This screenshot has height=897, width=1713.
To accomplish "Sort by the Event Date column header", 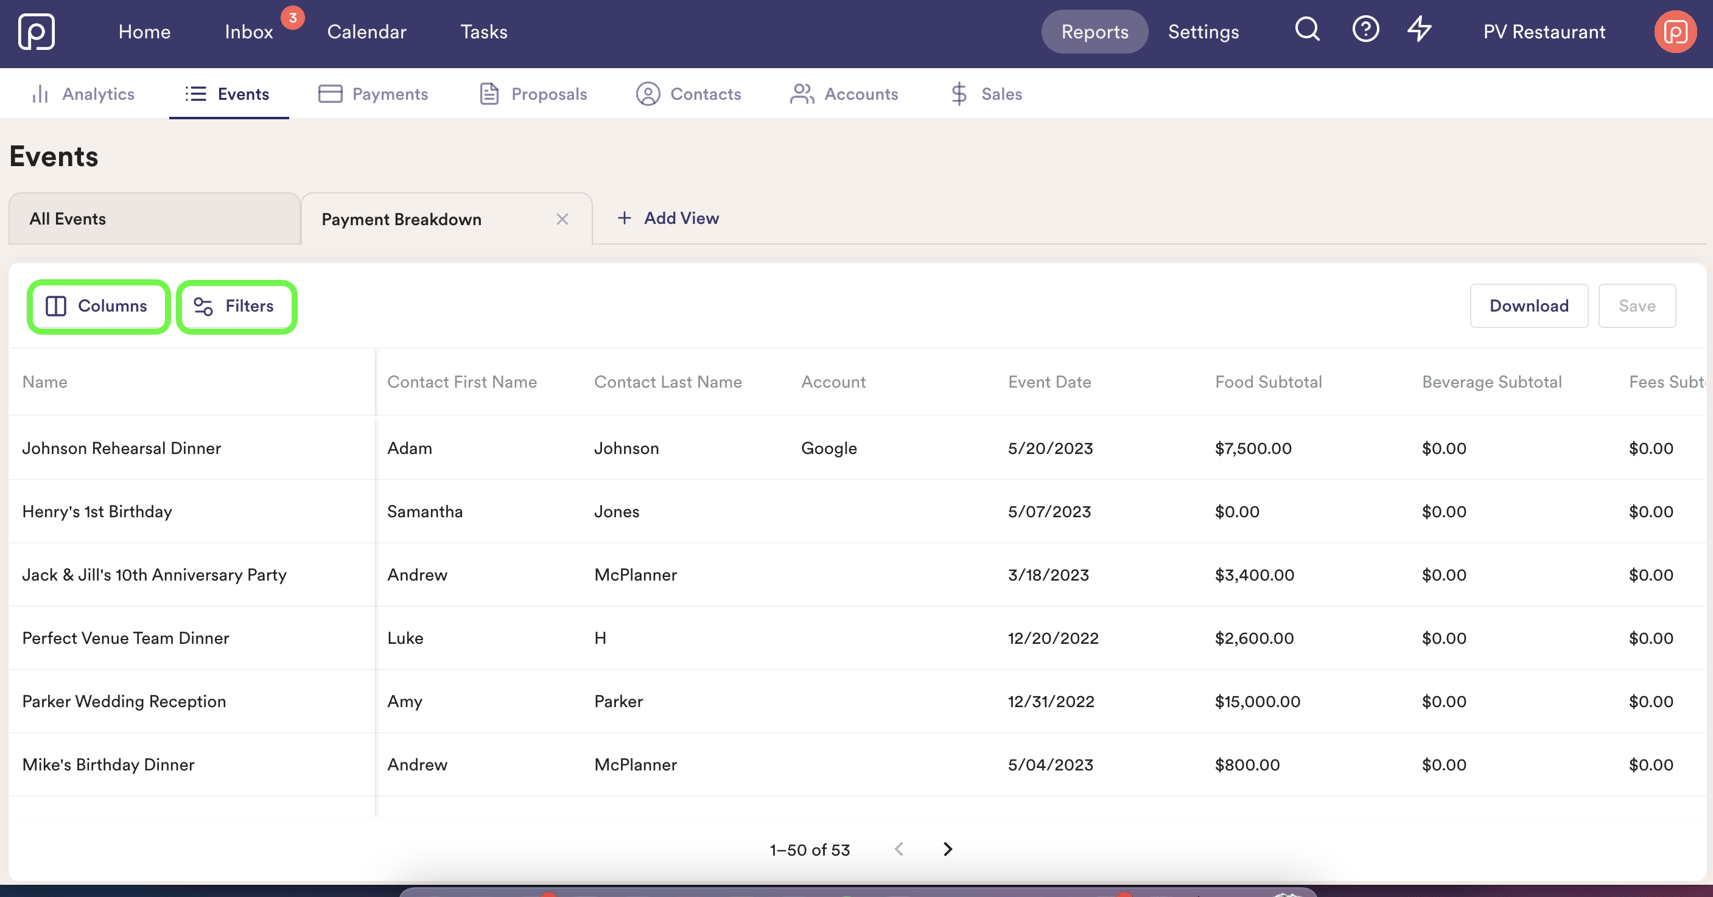I will point(1049,382).
